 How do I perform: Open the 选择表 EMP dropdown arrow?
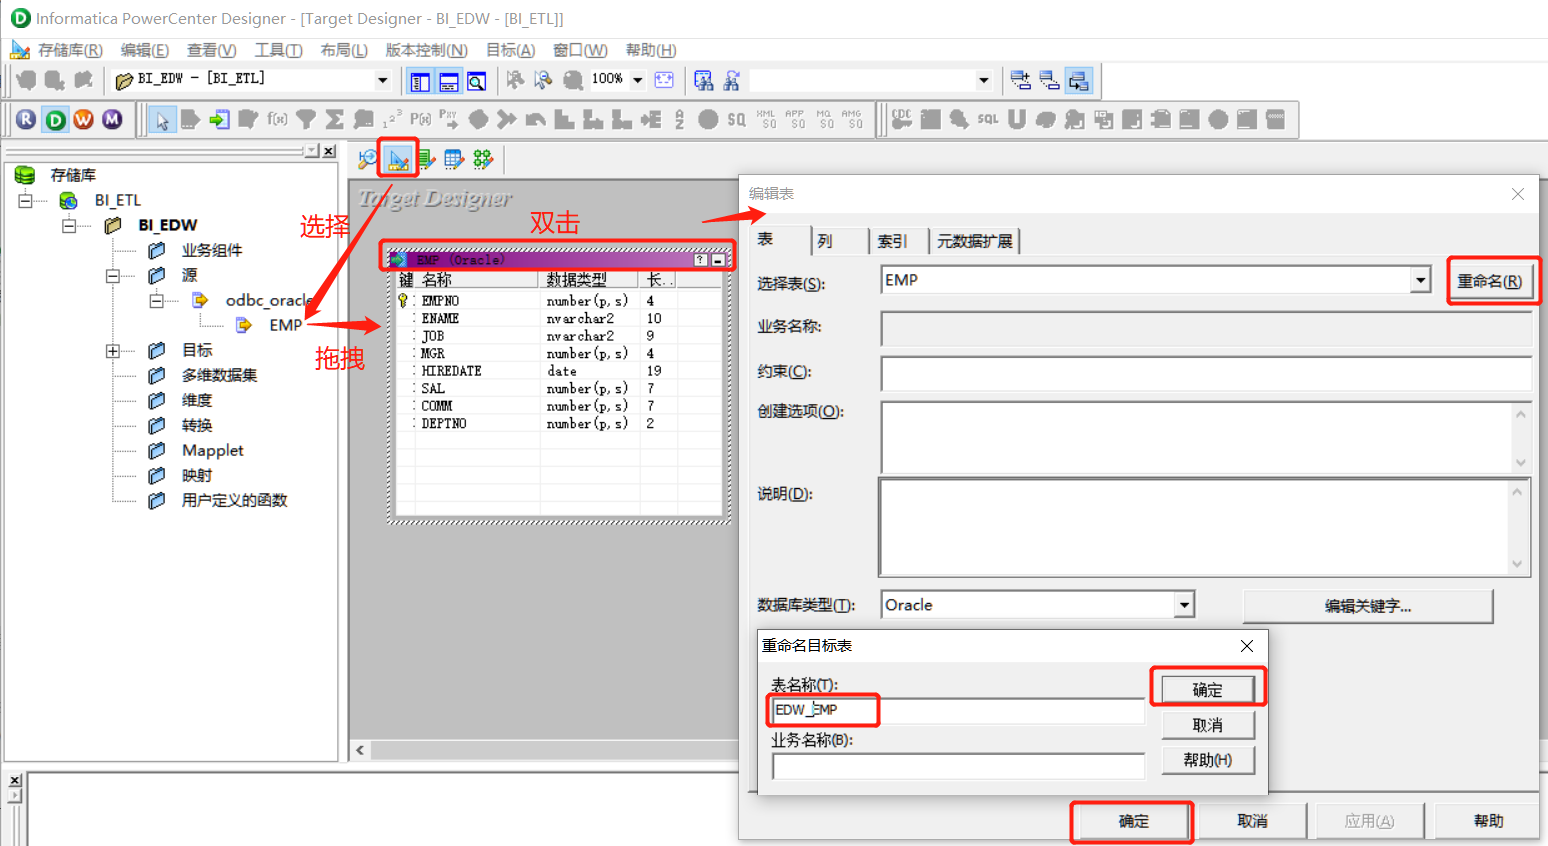(x=1420, y=280)
